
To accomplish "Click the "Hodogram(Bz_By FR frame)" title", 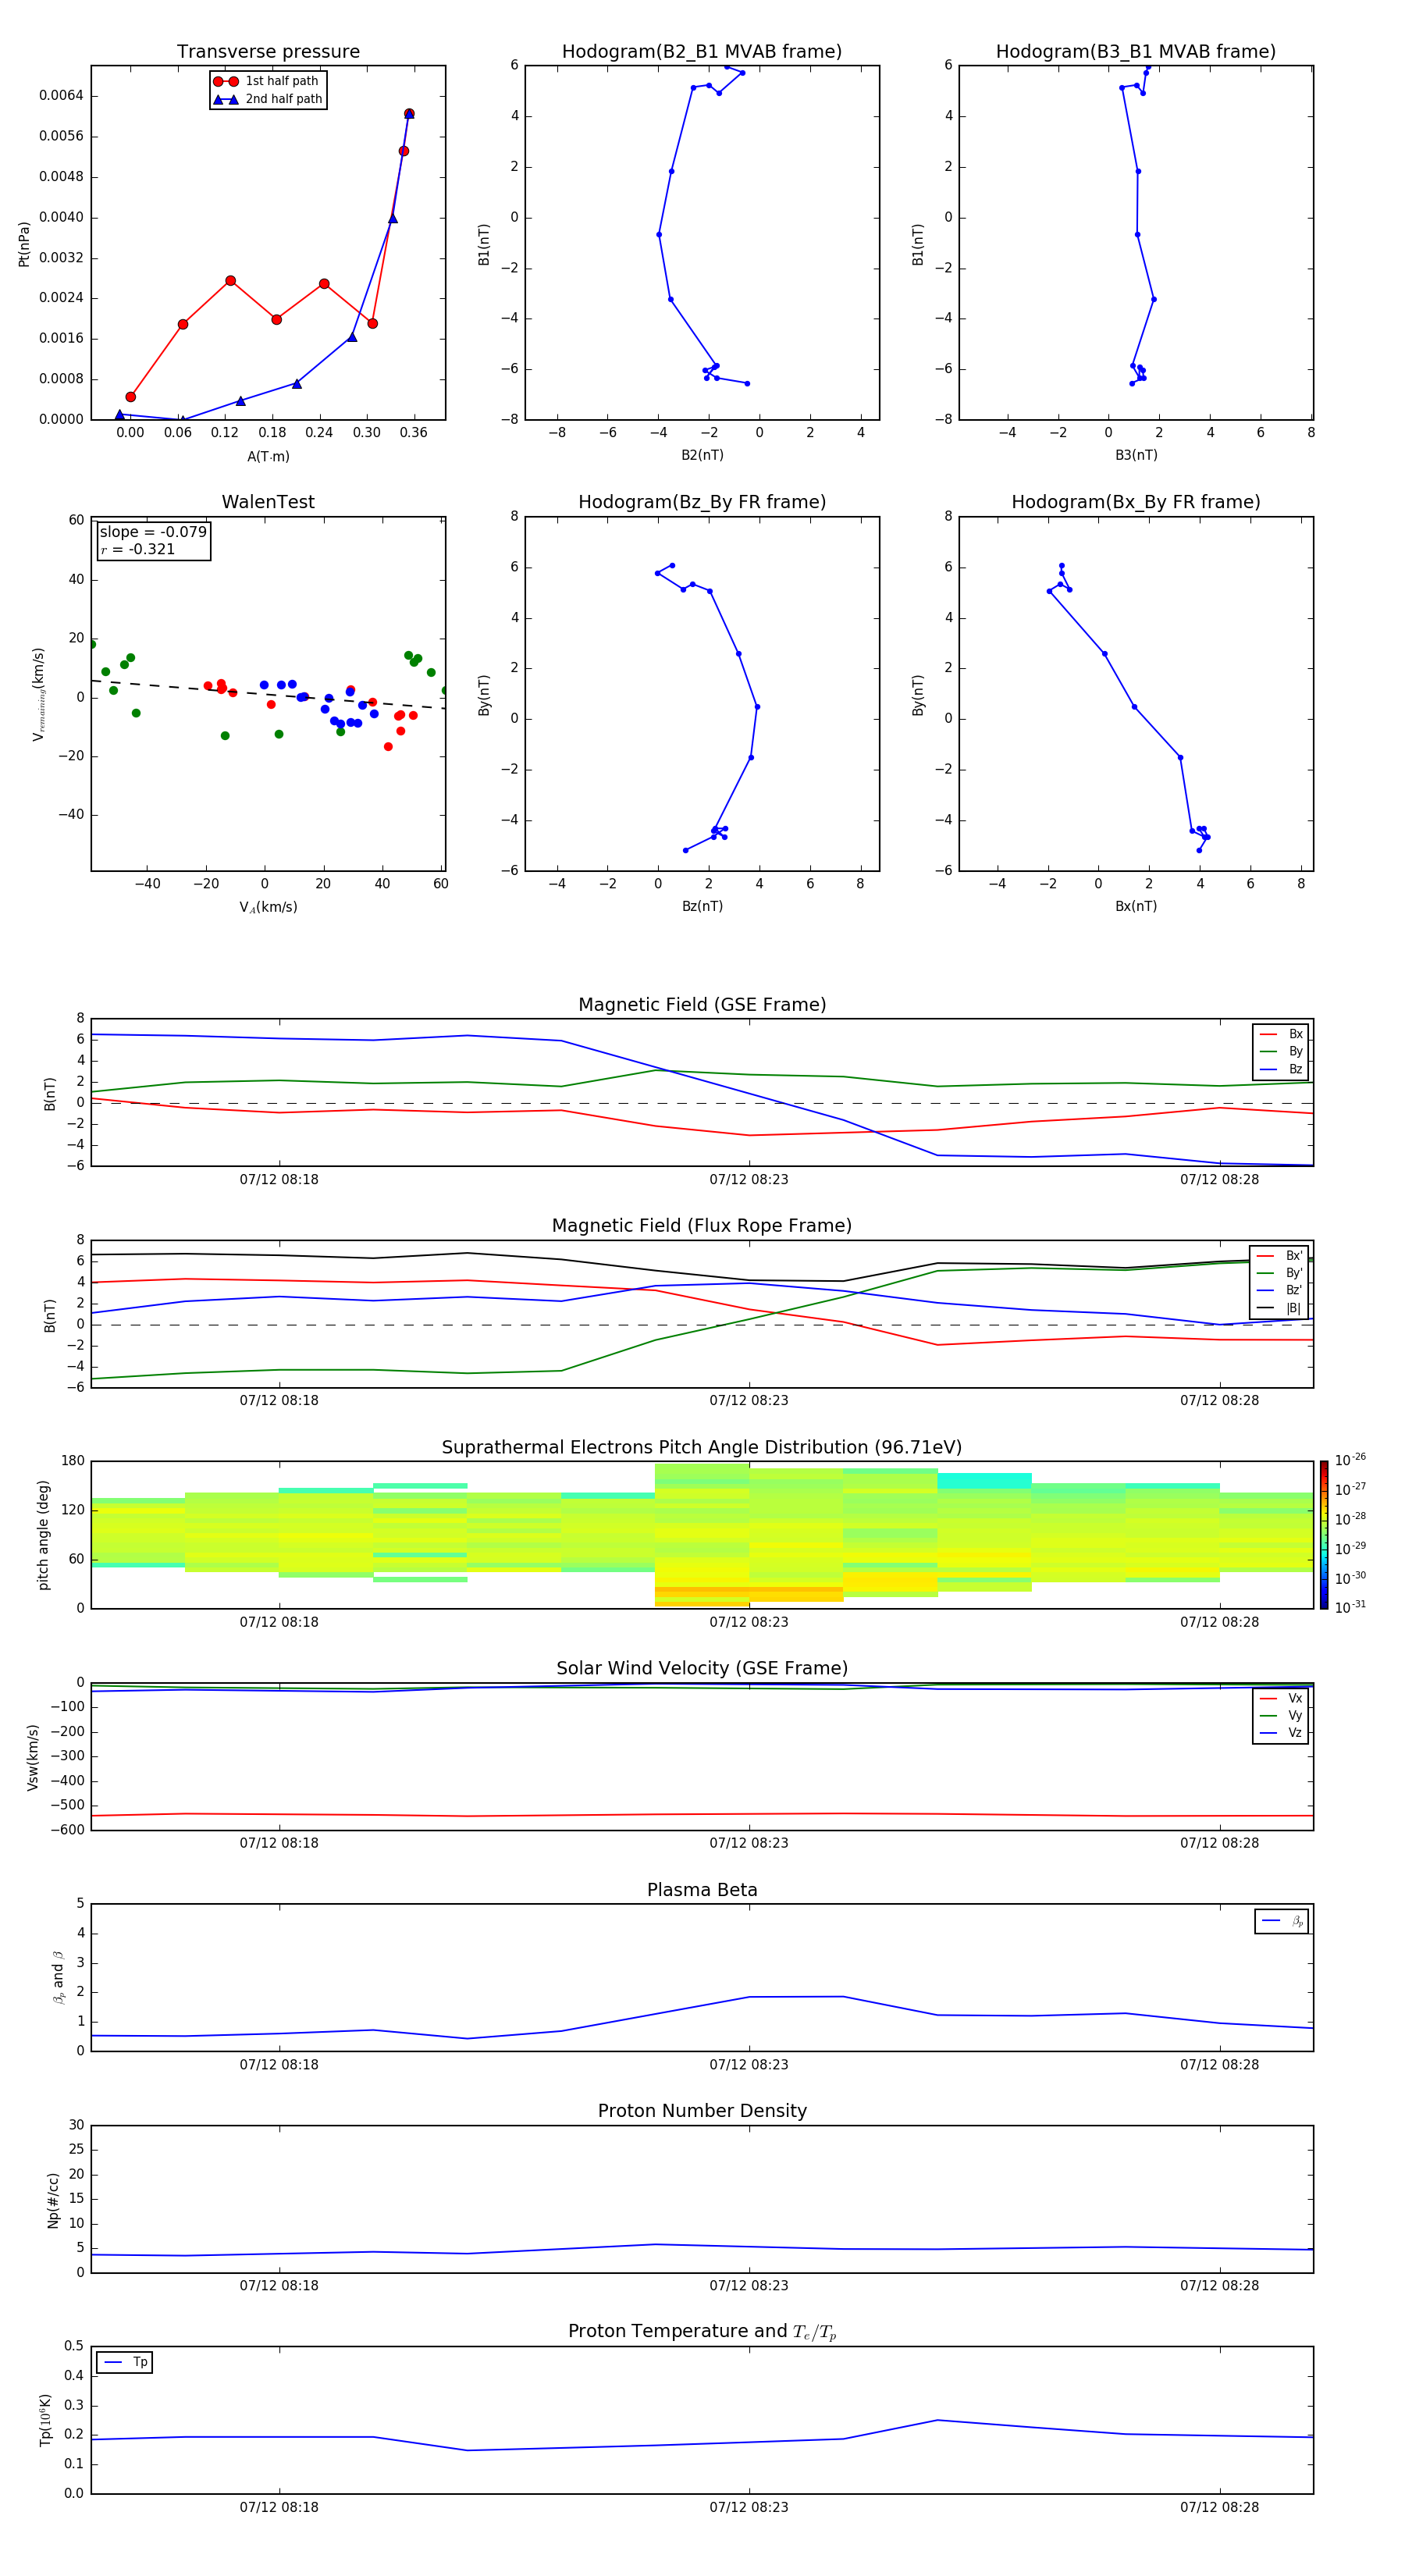I will (x=702, y=502).
